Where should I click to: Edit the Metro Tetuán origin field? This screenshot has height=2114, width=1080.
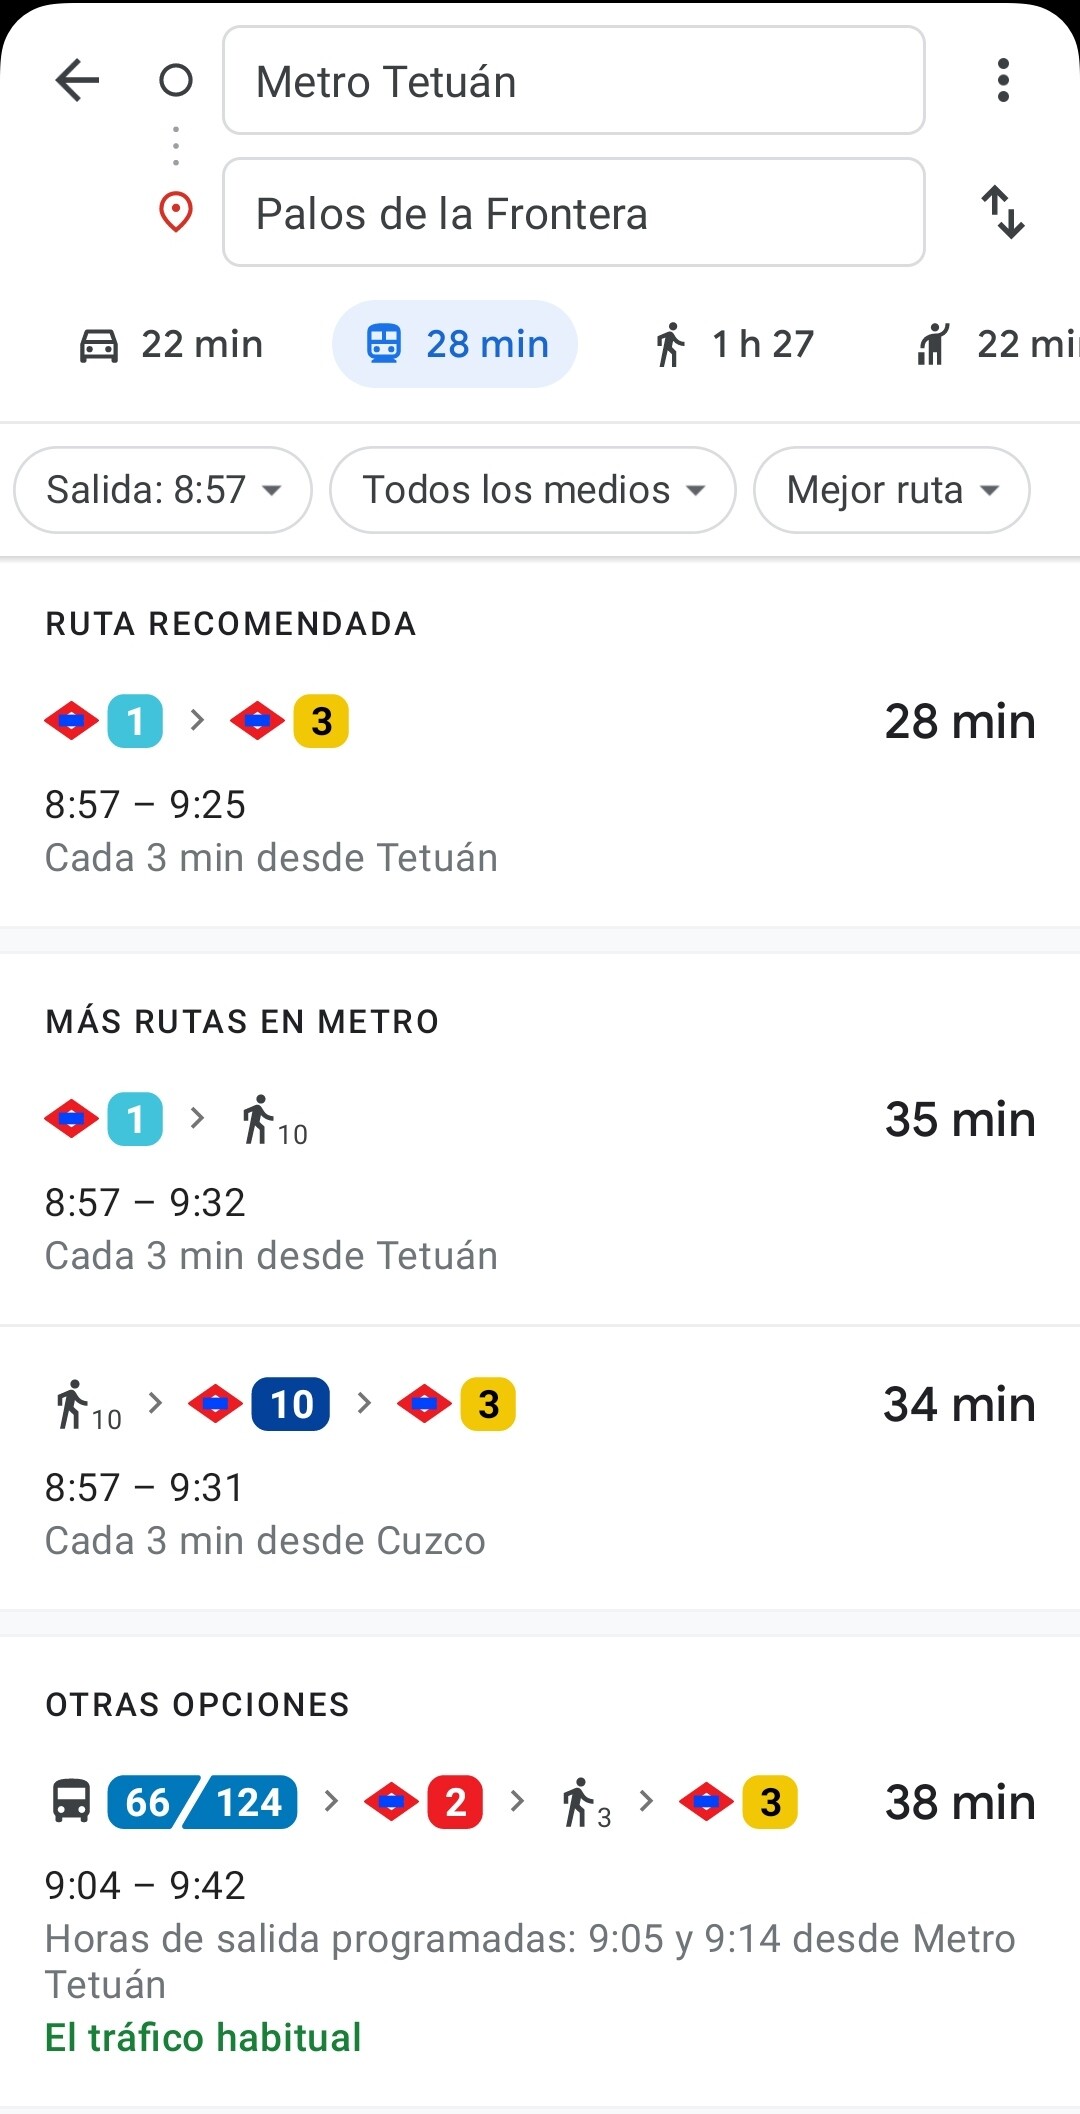tap(574, 81)
